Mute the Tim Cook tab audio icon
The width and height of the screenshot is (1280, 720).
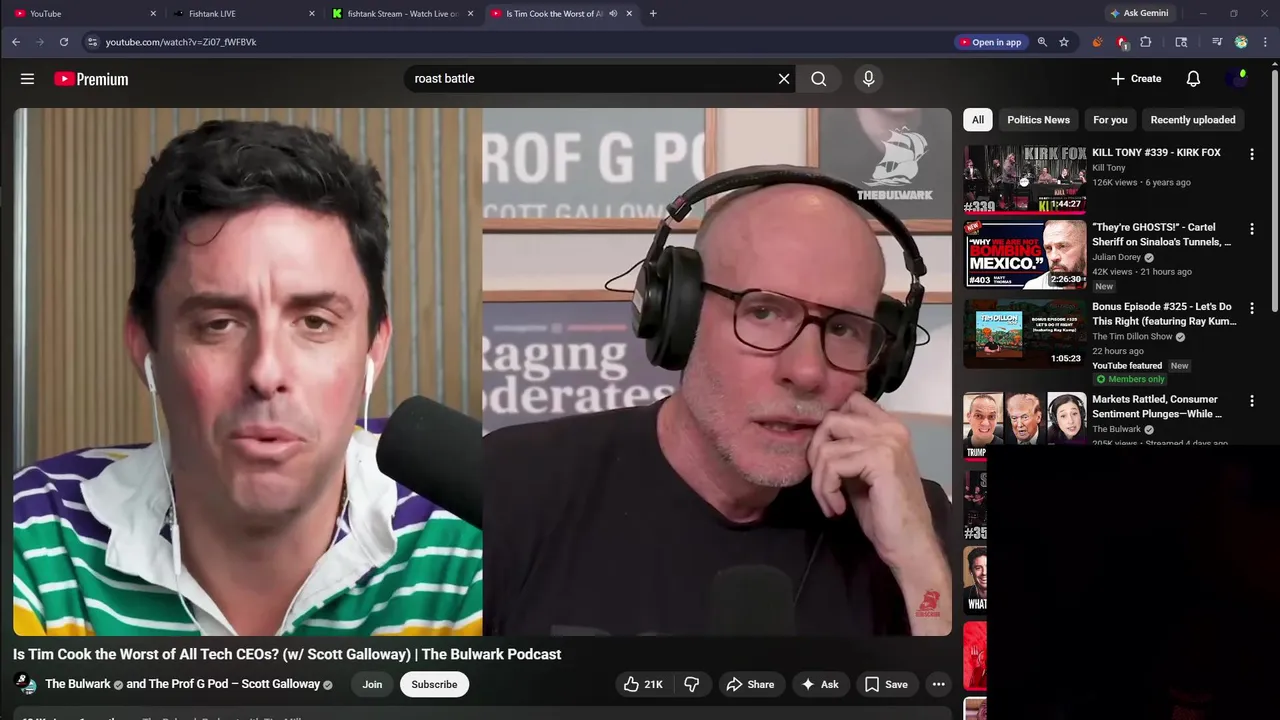point(613,14)
